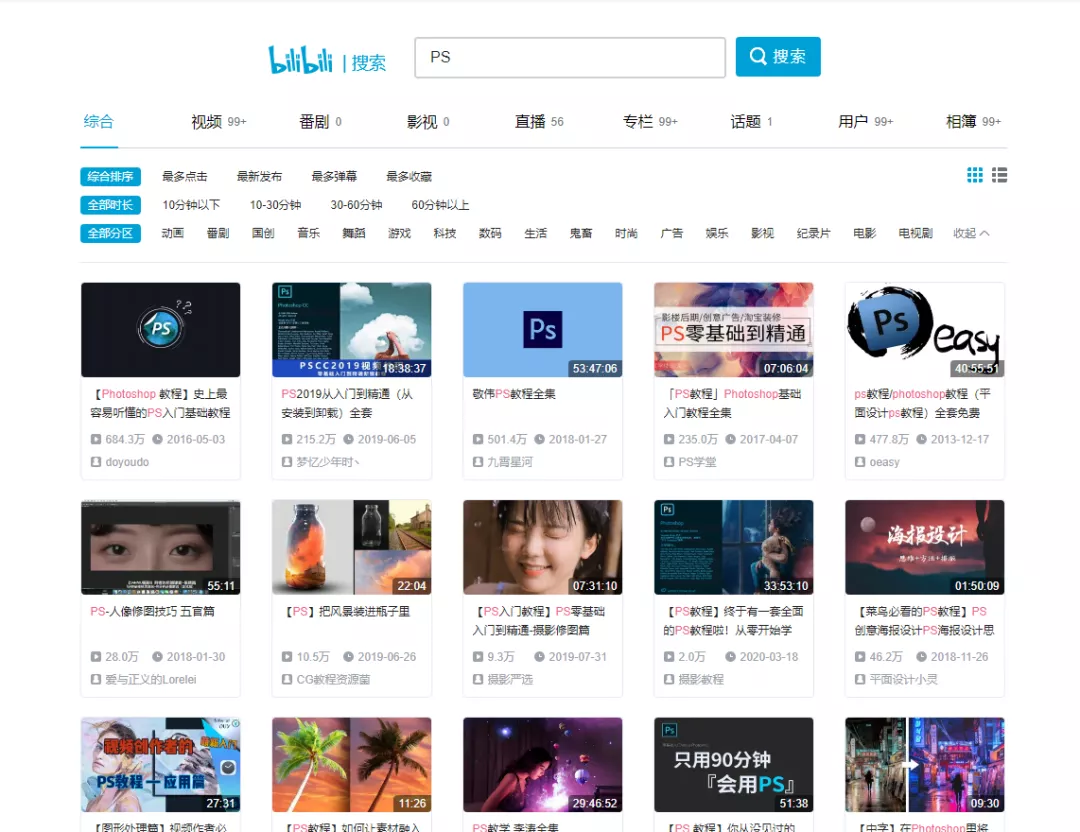This screenshot has height=832, width=1080.
Task: Click the 搜索 search button
Action: pyautogui.click(x=778, y=57)
